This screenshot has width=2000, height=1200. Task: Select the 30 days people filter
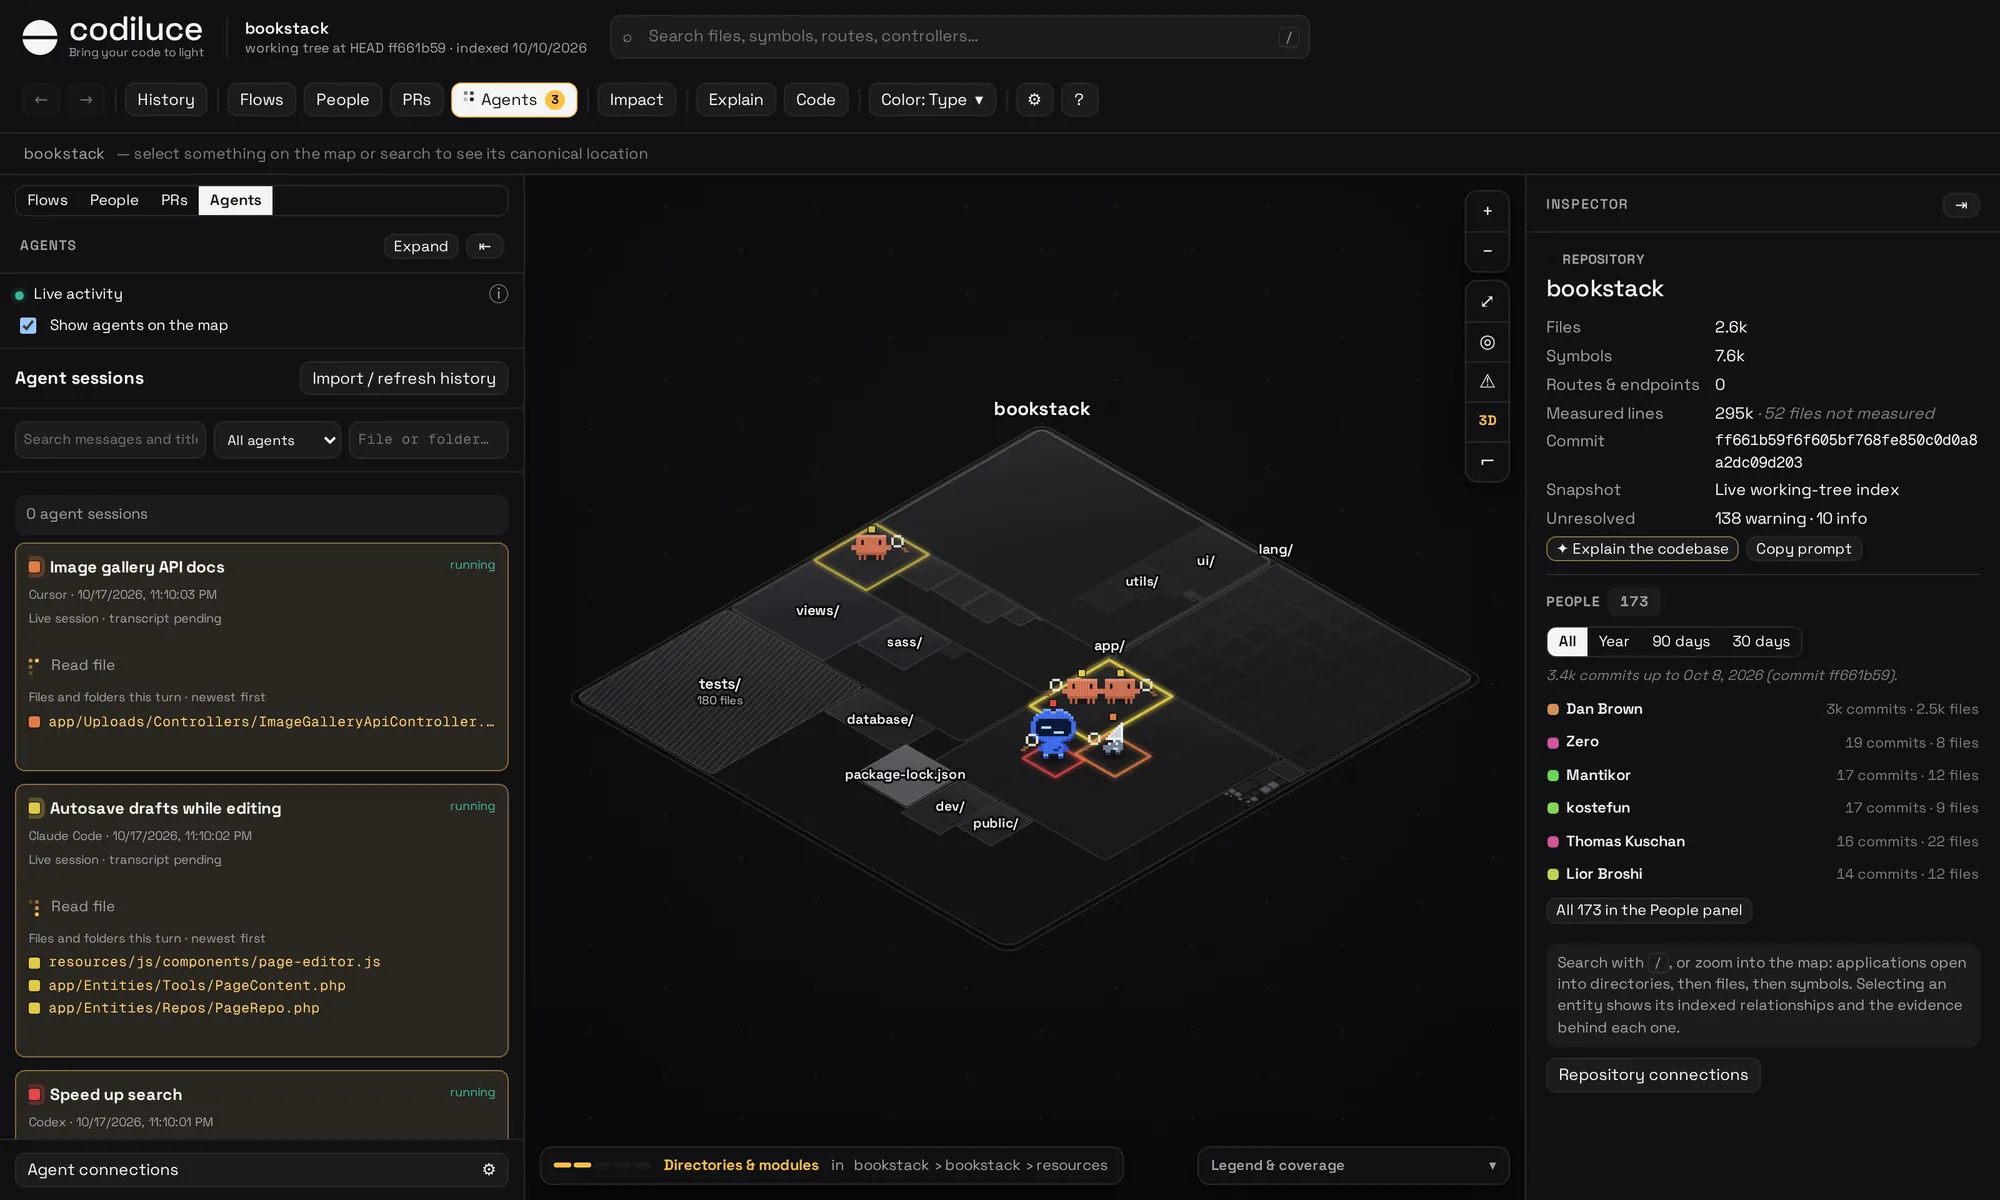pyautogui.click(x=1761, y=642)
